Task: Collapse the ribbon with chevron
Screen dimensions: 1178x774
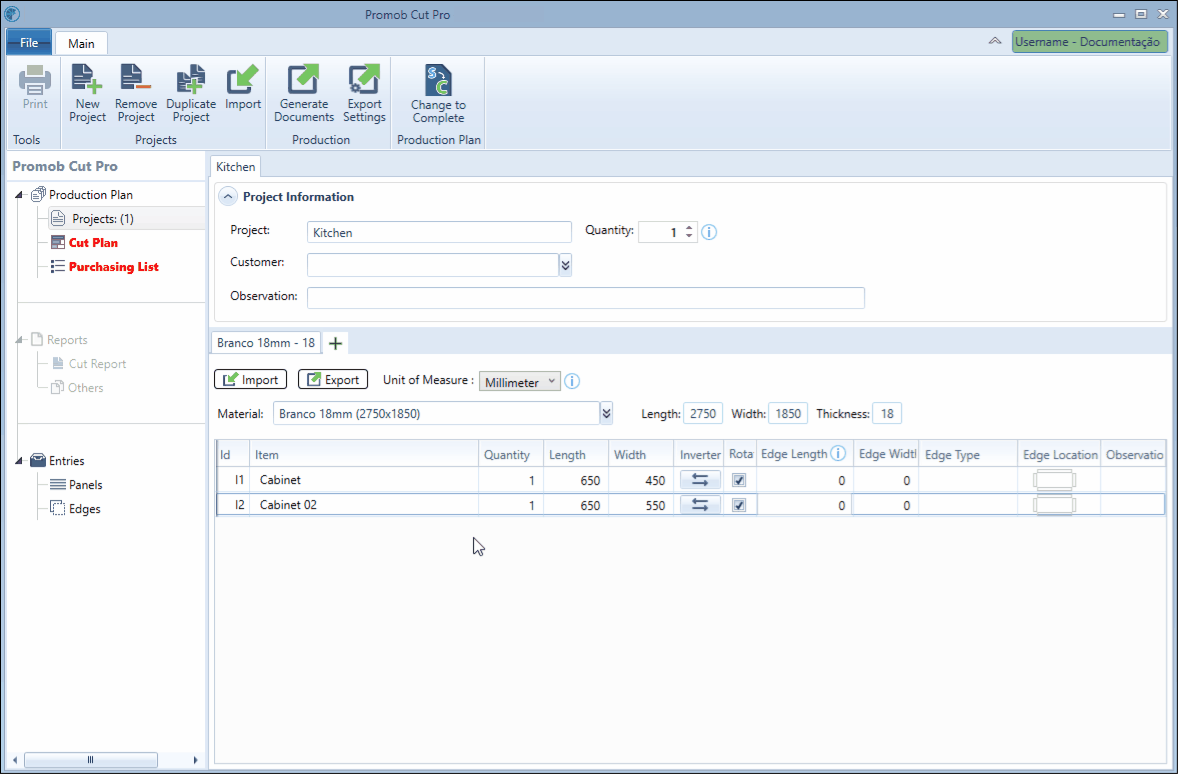Action: 995,41
